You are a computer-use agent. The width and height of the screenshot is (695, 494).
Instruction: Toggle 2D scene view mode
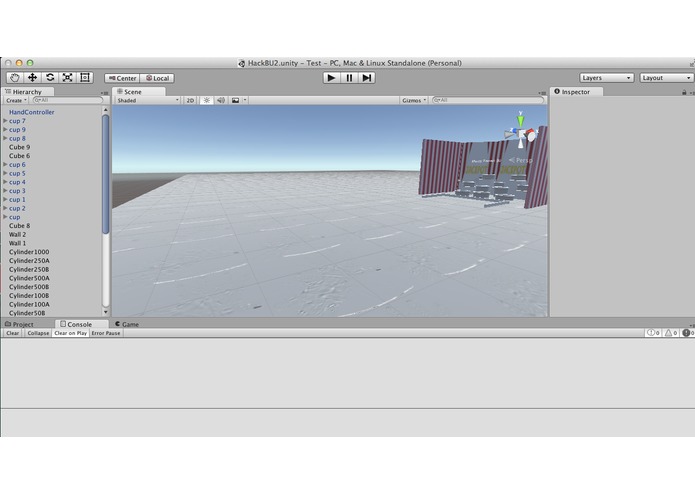(x=190, y=101)
